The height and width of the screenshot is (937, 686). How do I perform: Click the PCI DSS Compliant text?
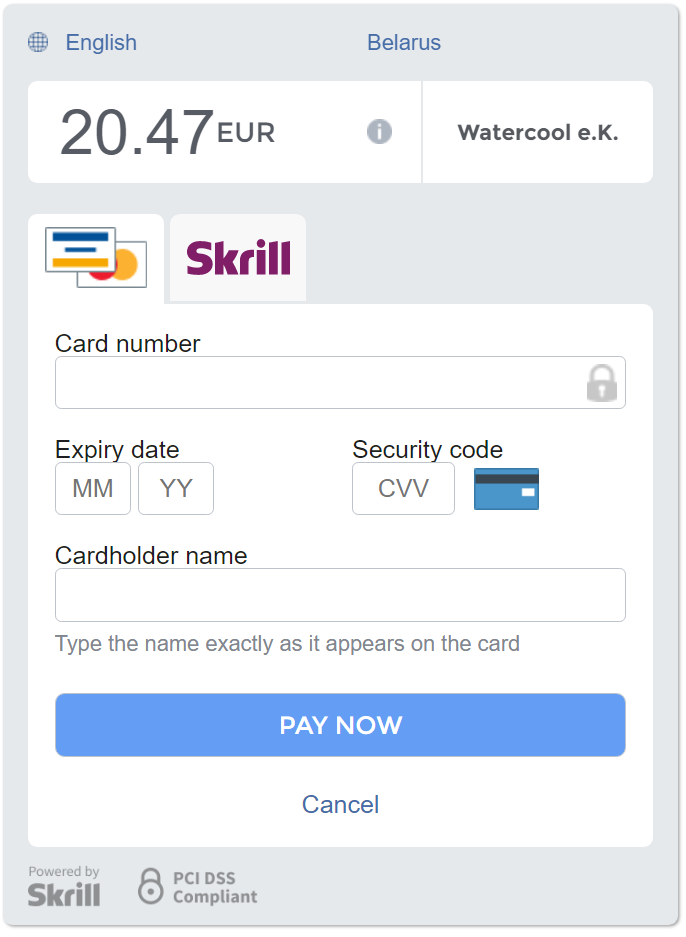(214, 887)
